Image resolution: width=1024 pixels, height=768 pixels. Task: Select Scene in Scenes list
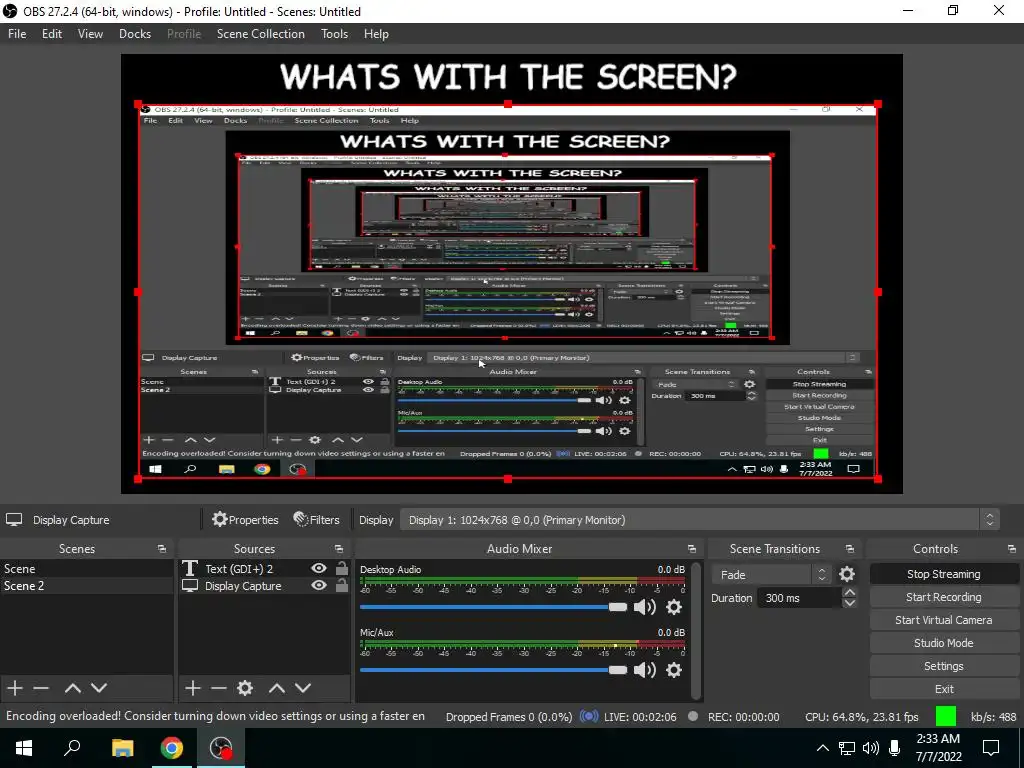87,569
